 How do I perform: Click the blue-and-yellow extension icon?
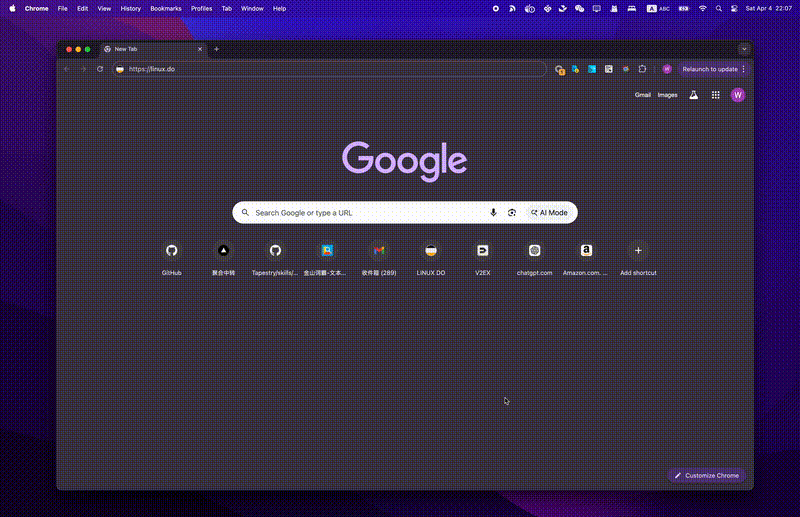point(576,69)
